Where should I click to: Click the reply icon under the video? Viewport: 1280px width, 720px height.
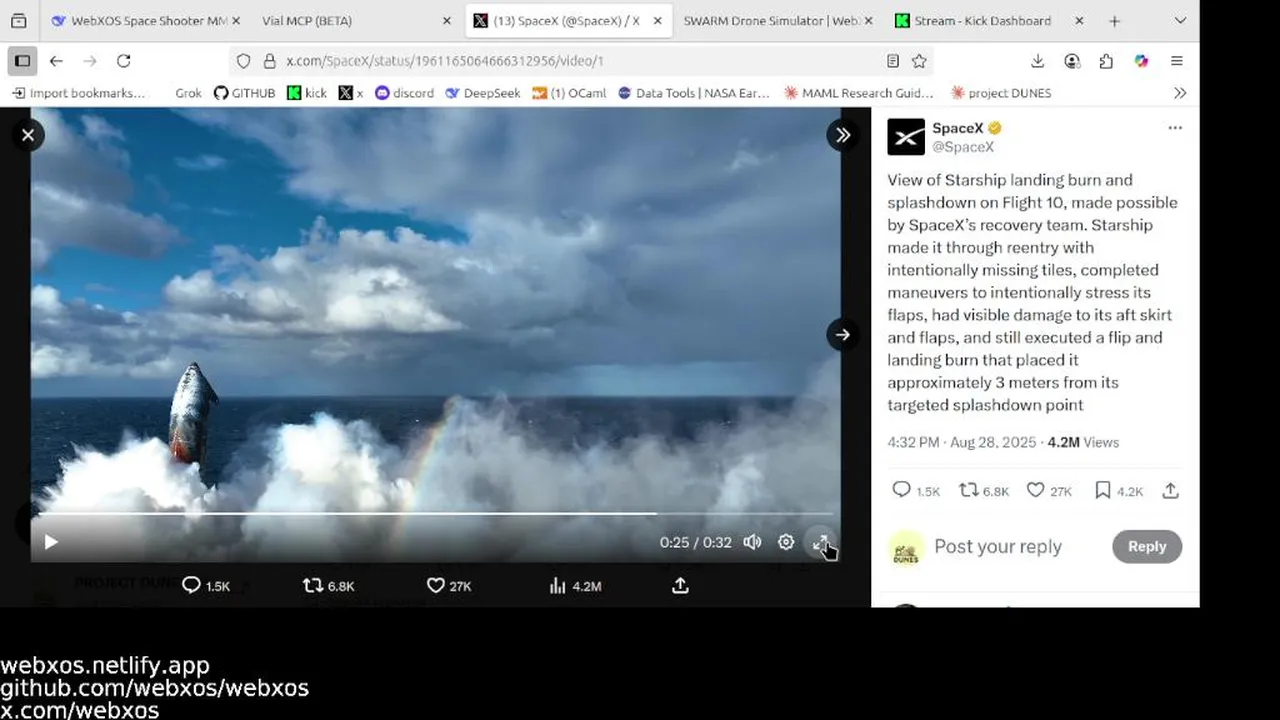191,586
